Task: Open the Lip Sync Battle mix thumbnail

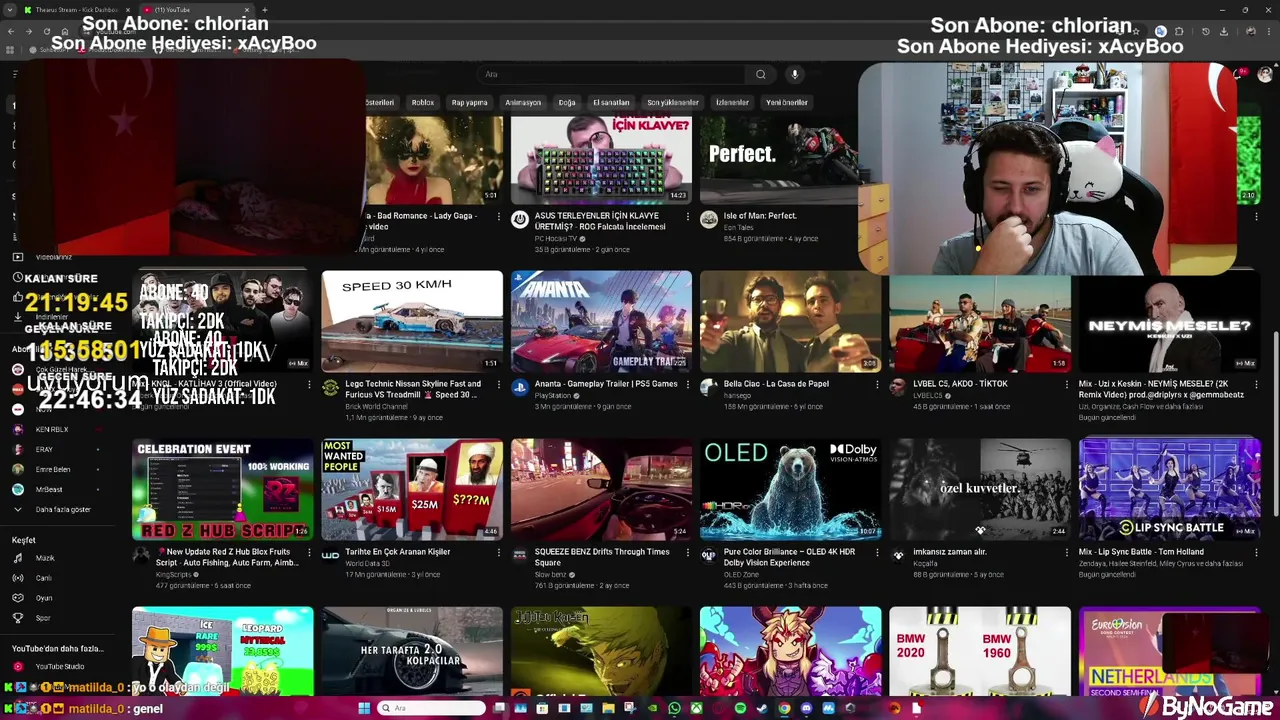Action: click(x=1169, y=489)
